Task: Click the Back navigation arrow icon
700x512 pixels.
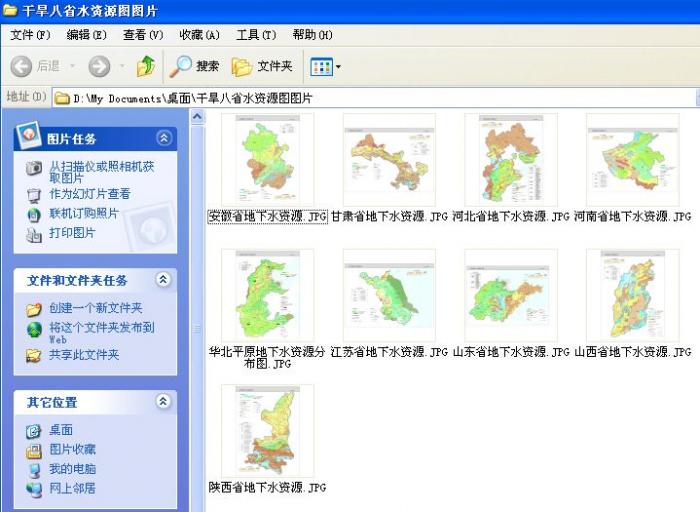Action: click(x=21, y=66)
